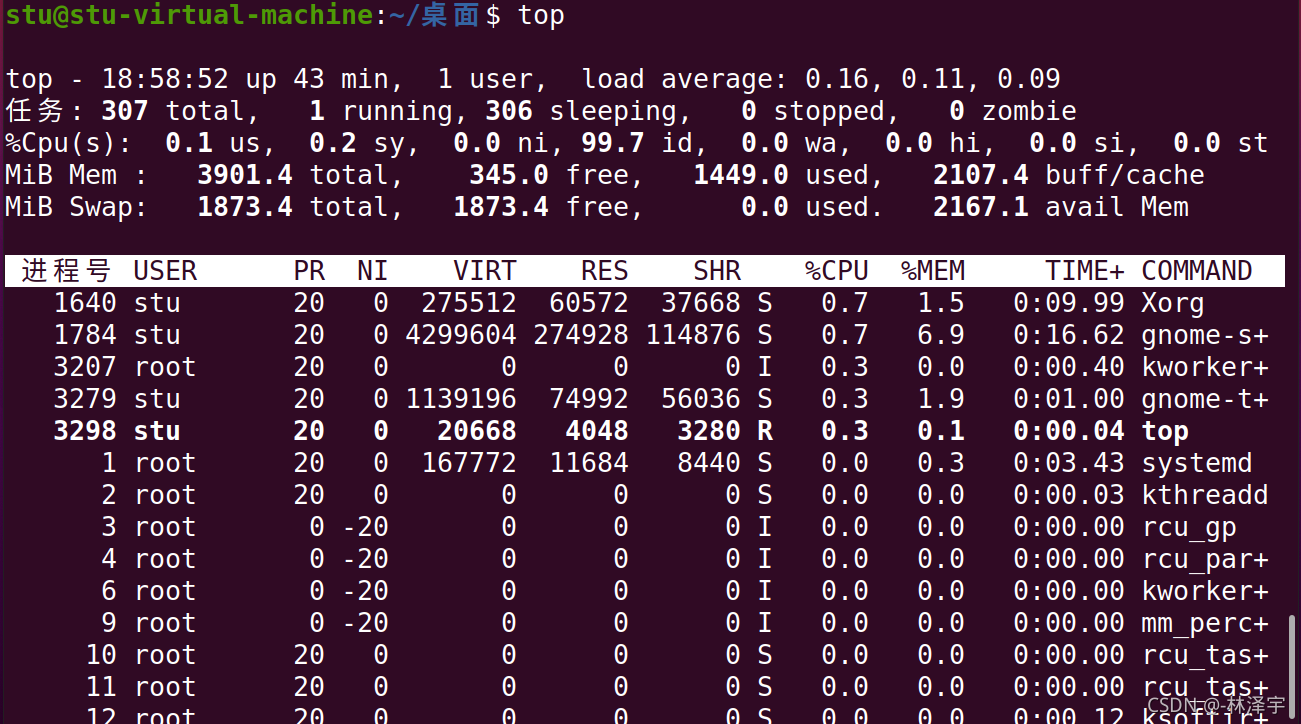Click the 进程号 column header
Viewport: 1301px width, 724px height.
(x=66, y=271)
